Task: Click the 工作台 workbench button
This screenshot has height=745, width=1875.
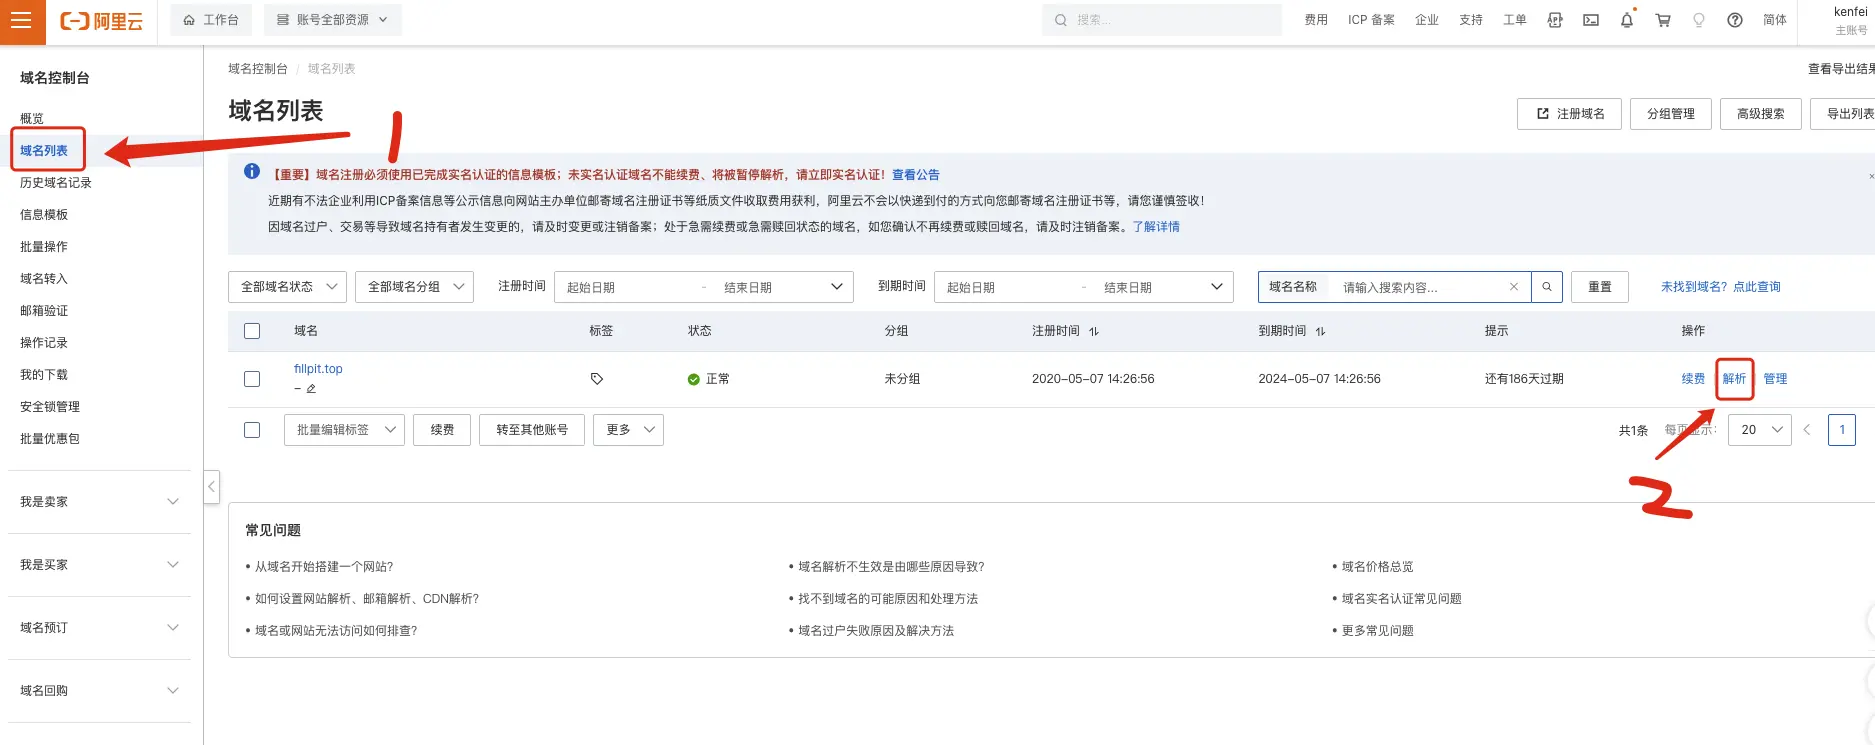Action: pyautogui.click(x=211, y=20)
